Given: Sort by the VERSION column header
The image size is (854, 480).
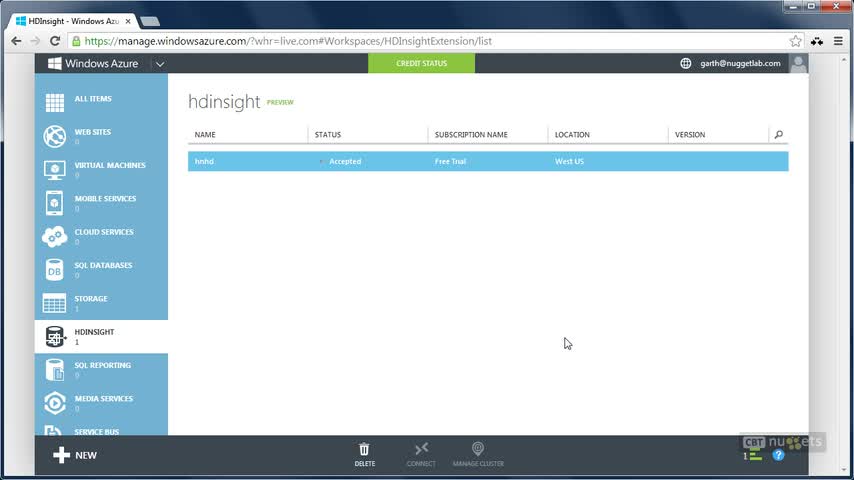Looking at the screenshot, I should click(690, 135).
